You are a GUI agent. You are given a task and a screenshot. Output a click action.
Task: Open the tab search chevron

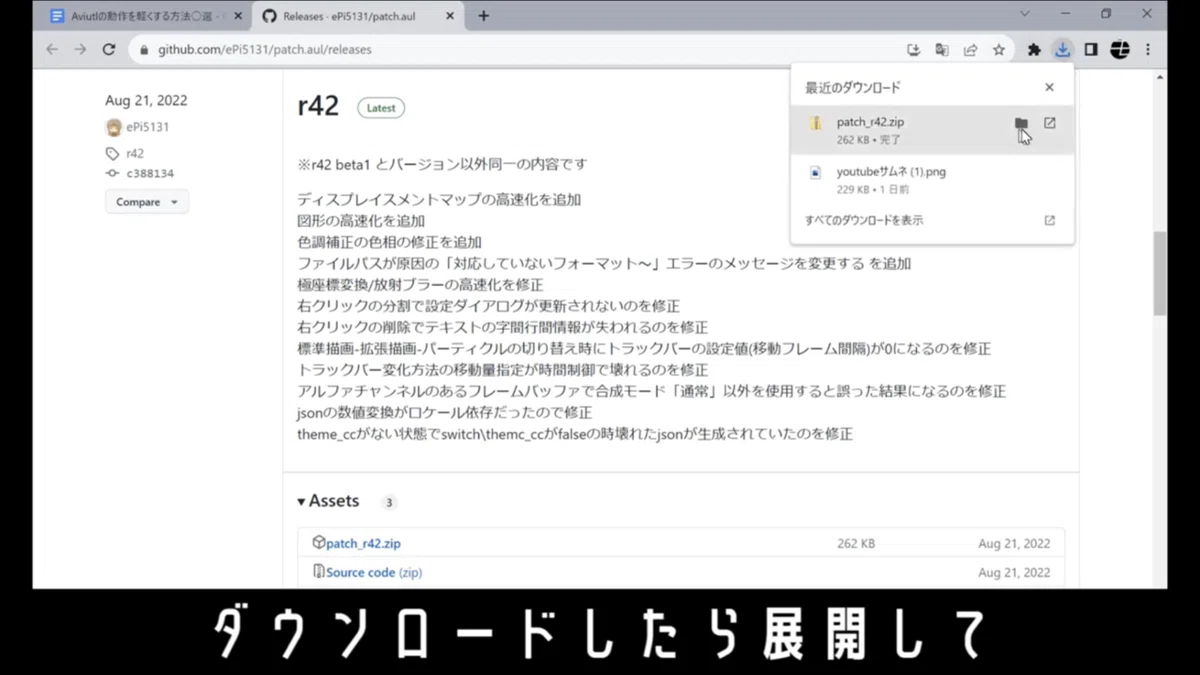pyautogui.click(x=1025, y=14)
